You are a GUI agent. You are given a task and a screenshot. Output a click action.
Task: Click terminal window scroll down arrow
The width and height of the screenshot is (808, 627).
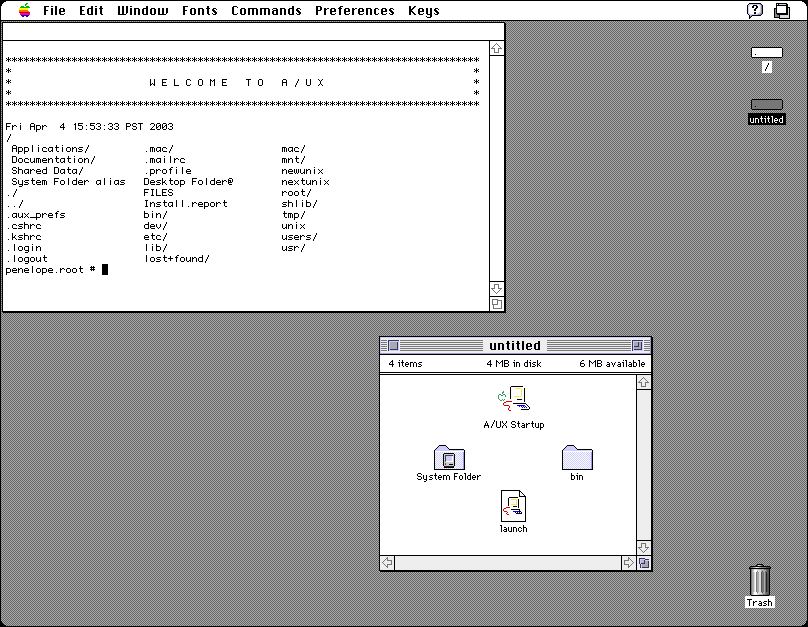pos(497,289)
